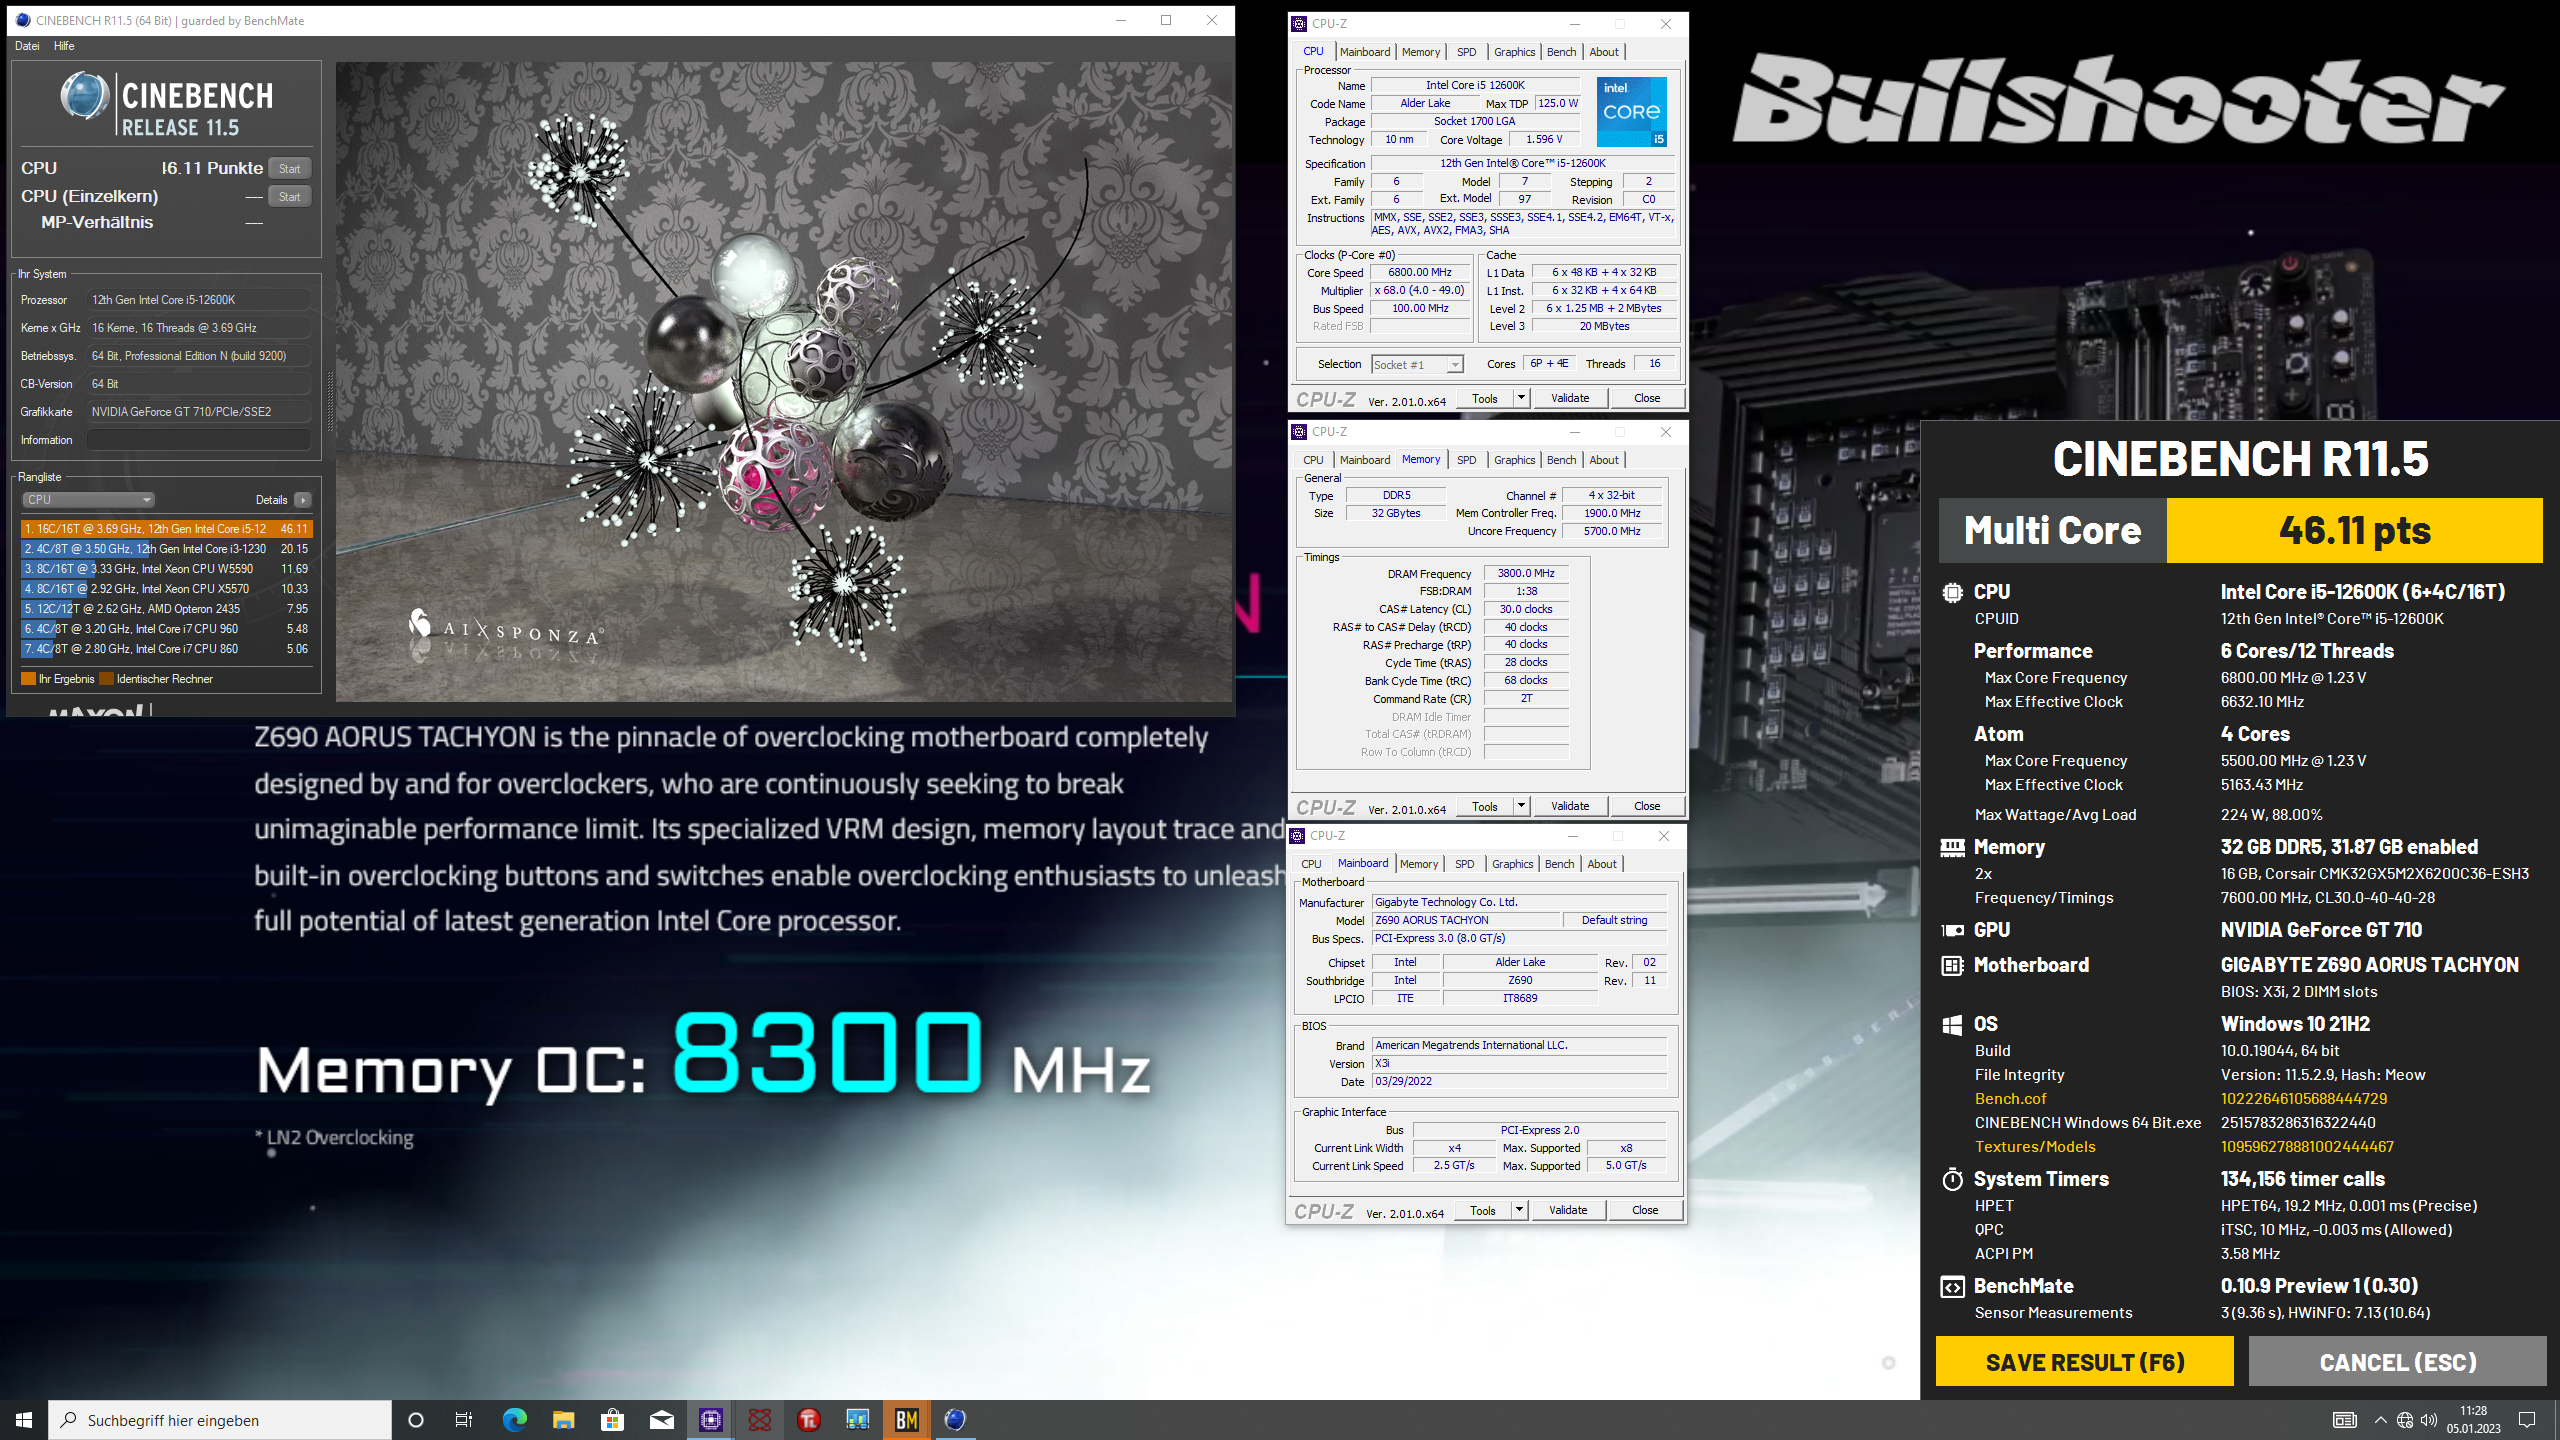The width and height of the screenshot is (2560, 1440).
Task: Expand Tools dropdown arrow in top CPU-Z window
Action: (x=1521, y=398)
